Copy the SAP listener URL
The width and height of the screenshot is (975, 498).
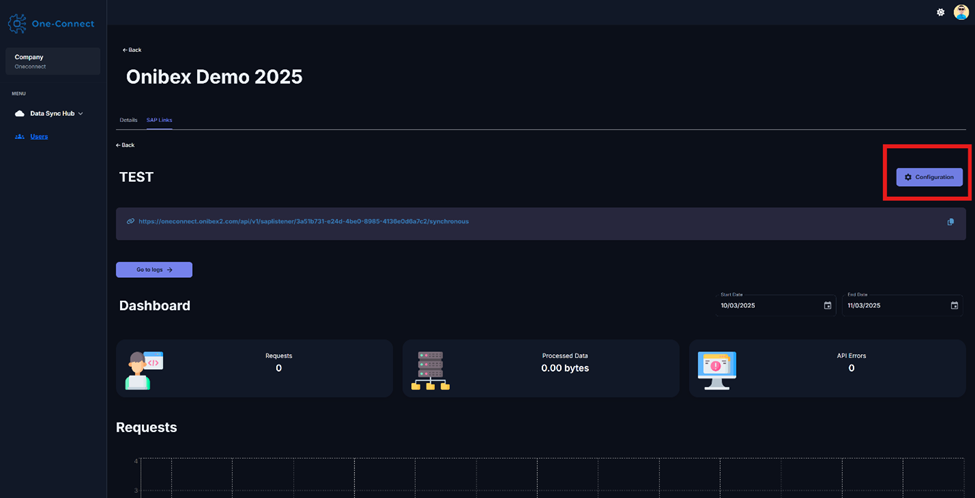[950, 222]
